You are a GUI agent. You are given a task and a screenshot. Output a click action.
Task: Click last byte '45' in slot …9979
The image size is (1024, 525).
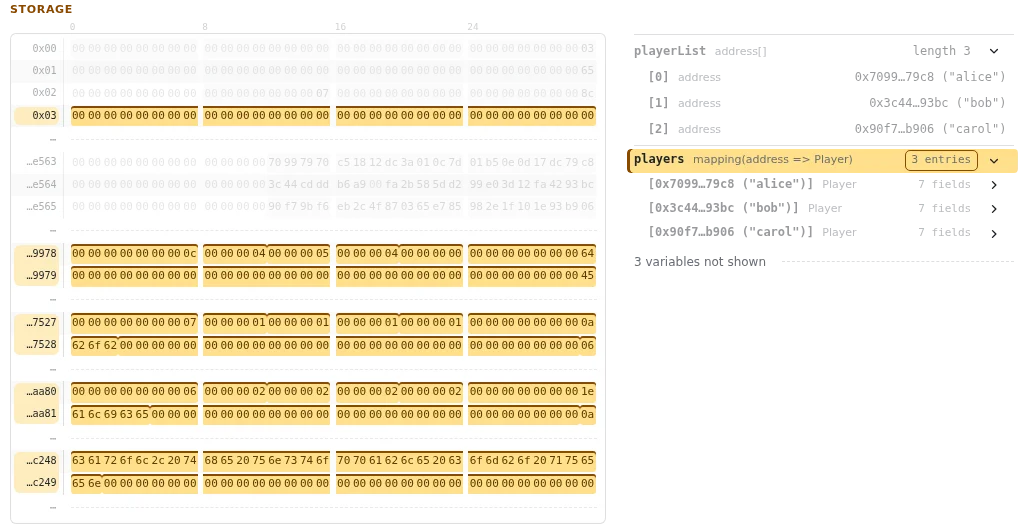(x=587, y=276)
